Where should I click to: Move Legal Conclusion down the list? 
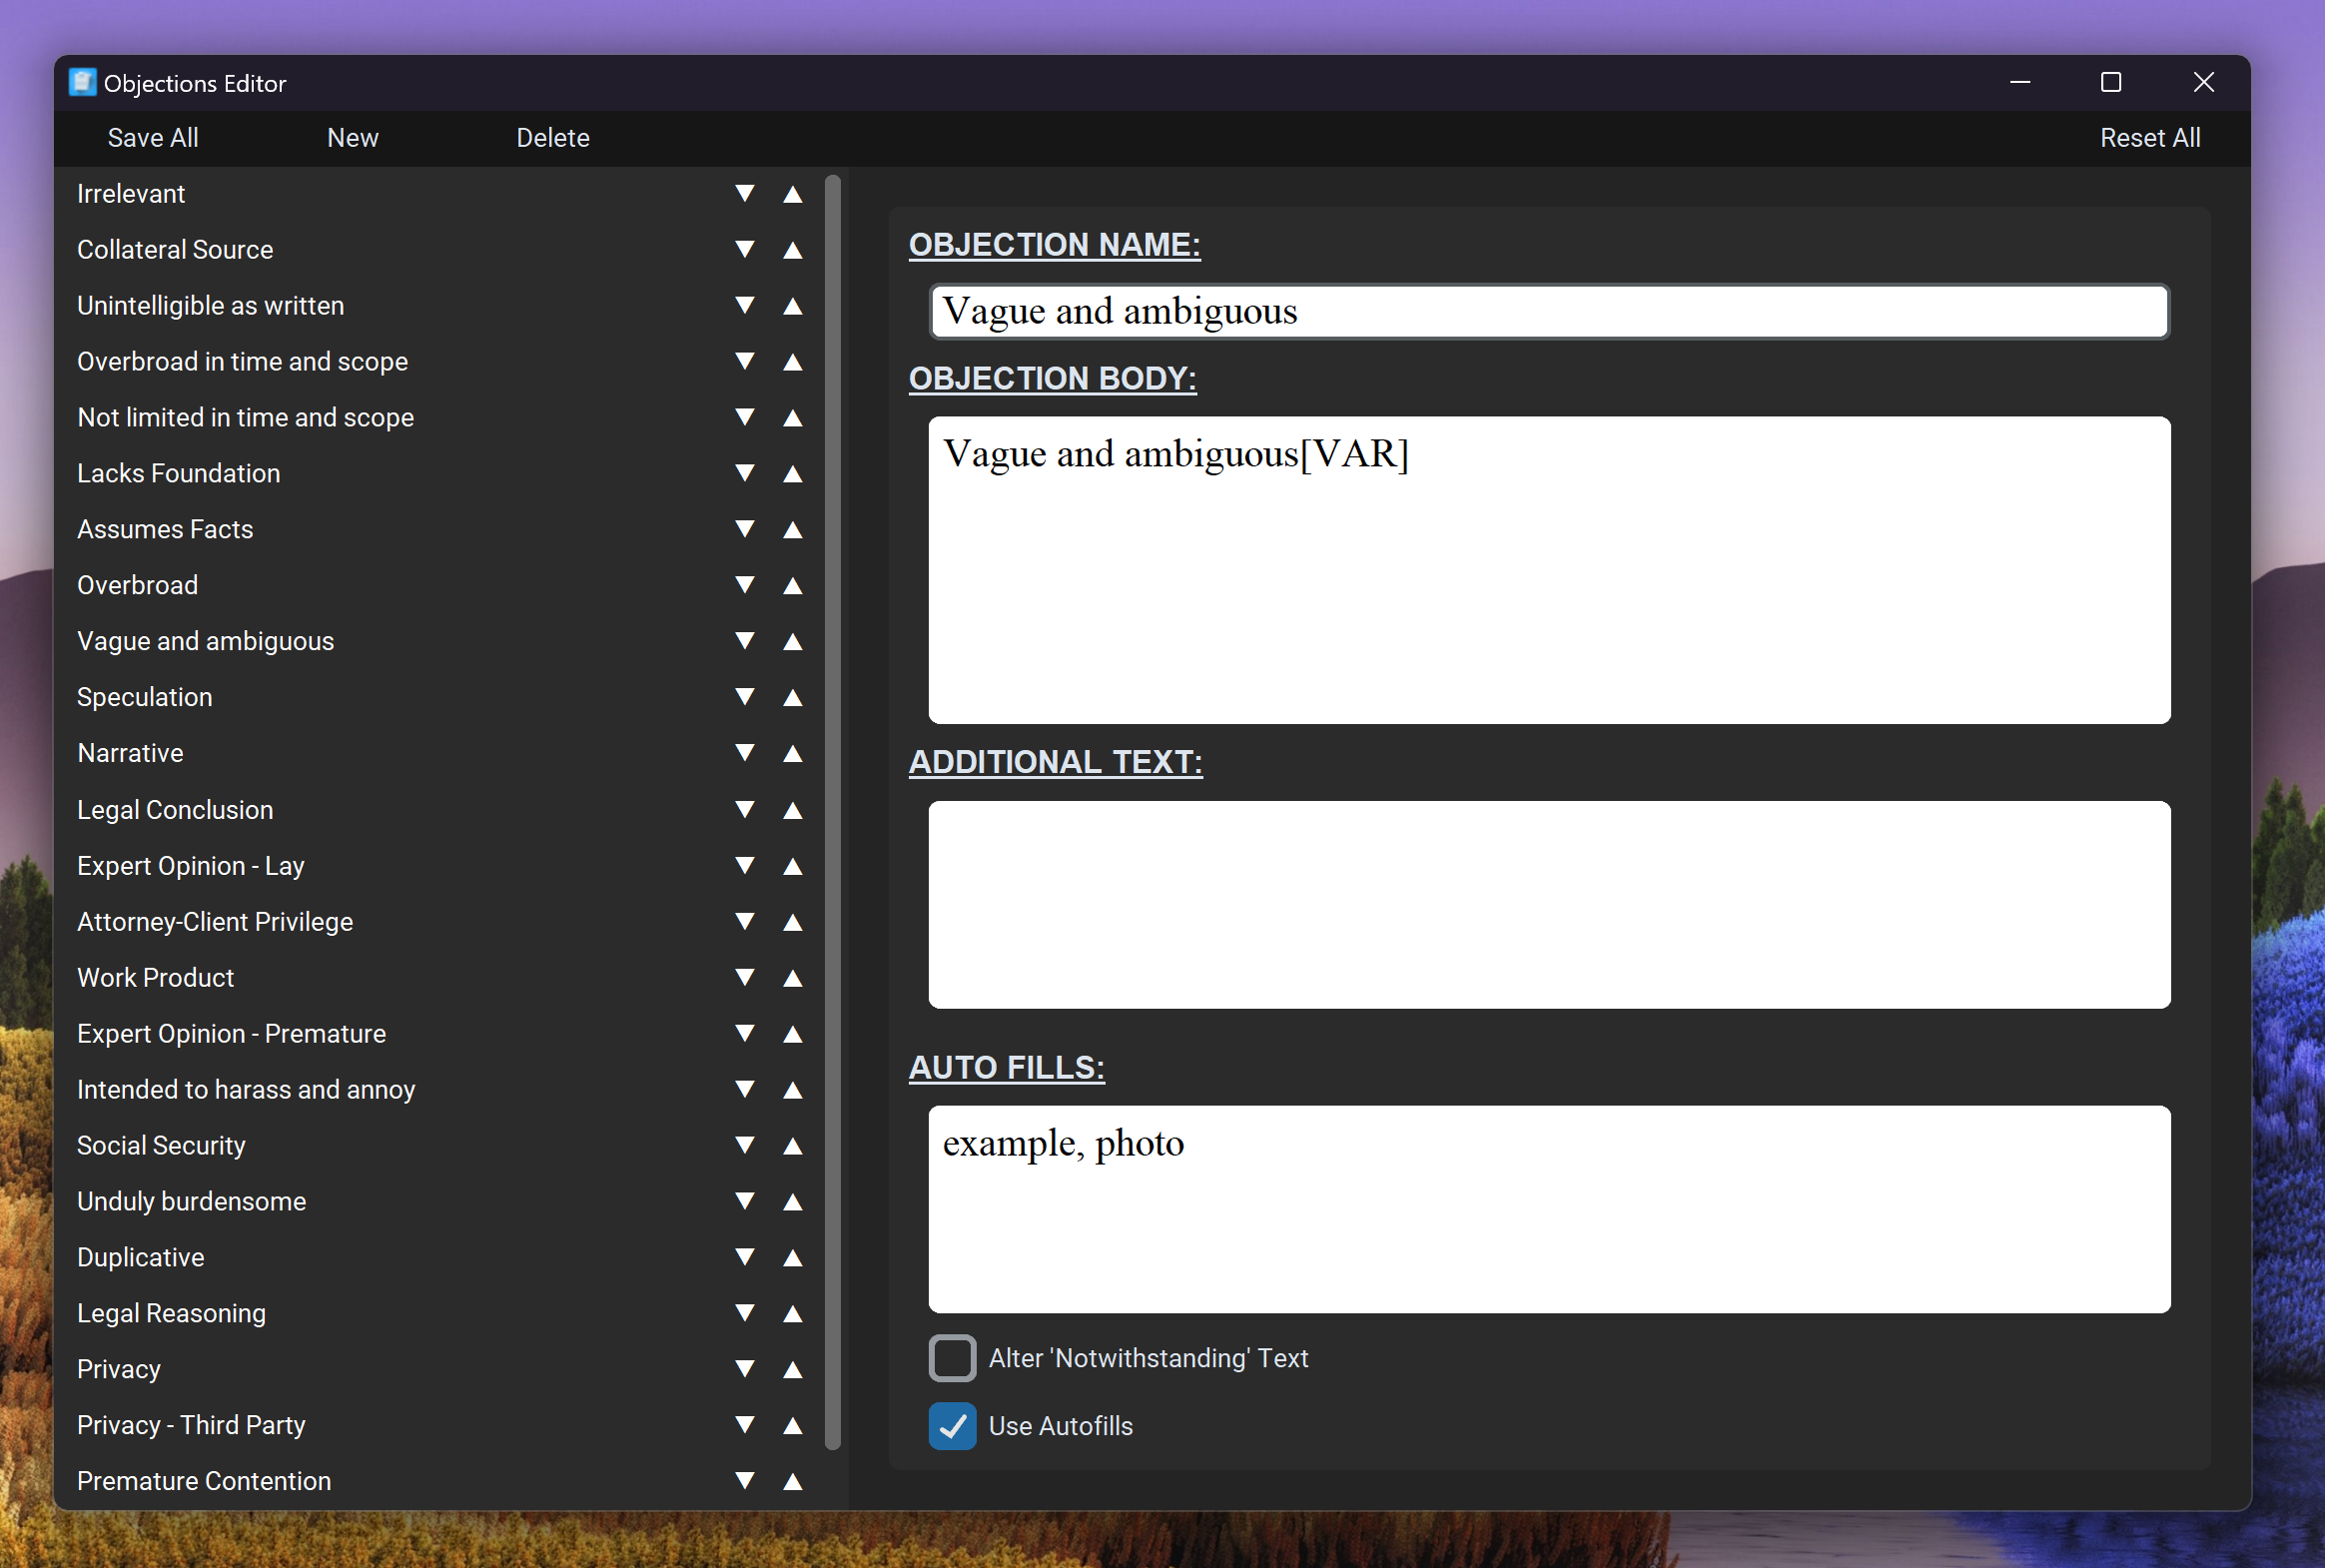[x=744, y=809]
